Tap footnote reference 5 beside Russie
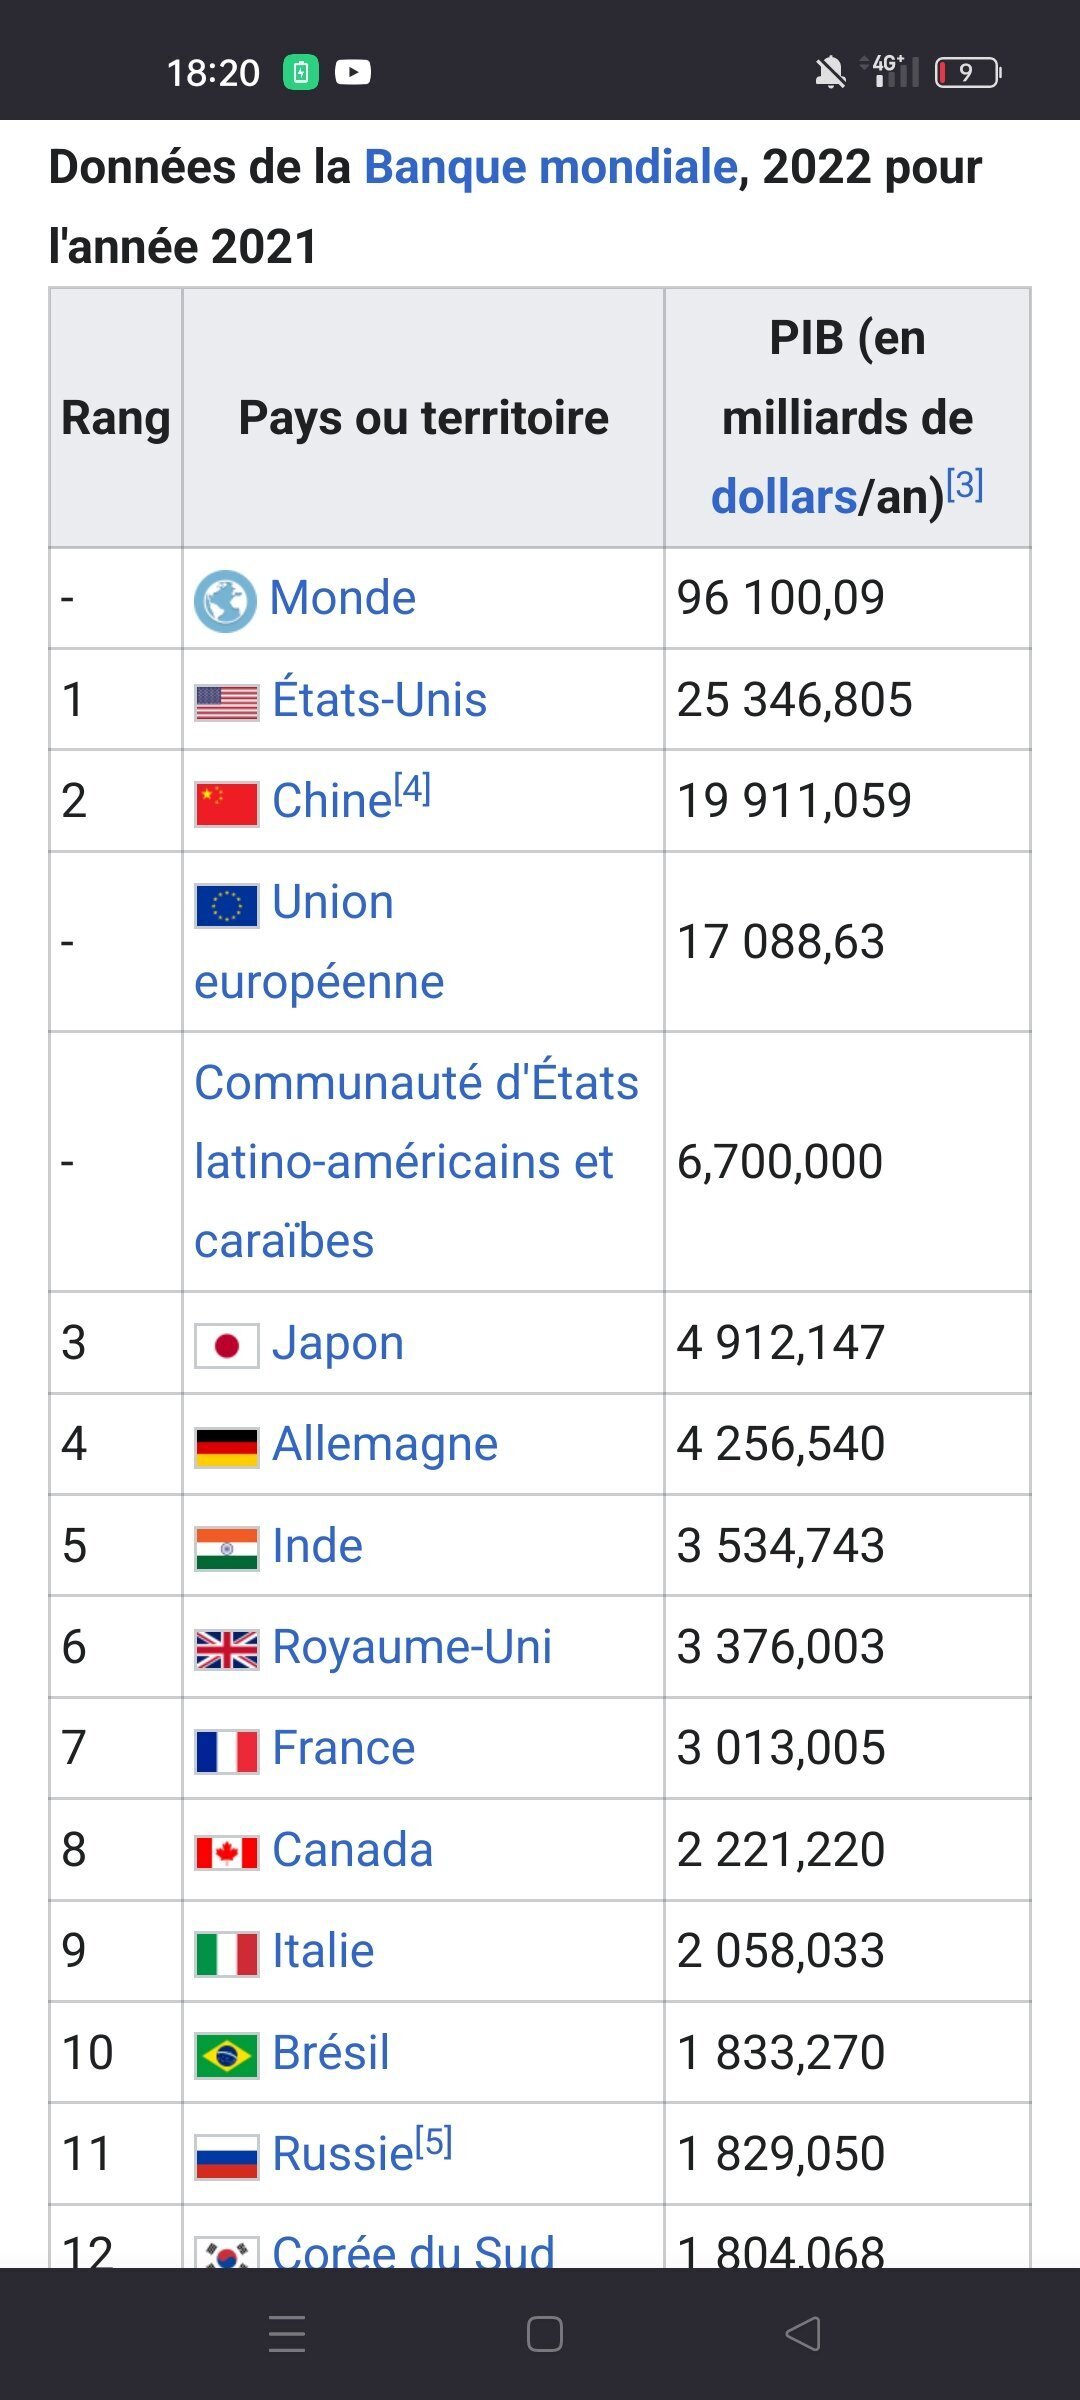This screenshot has height=2400, width=1080. [x=434, y=2142]
